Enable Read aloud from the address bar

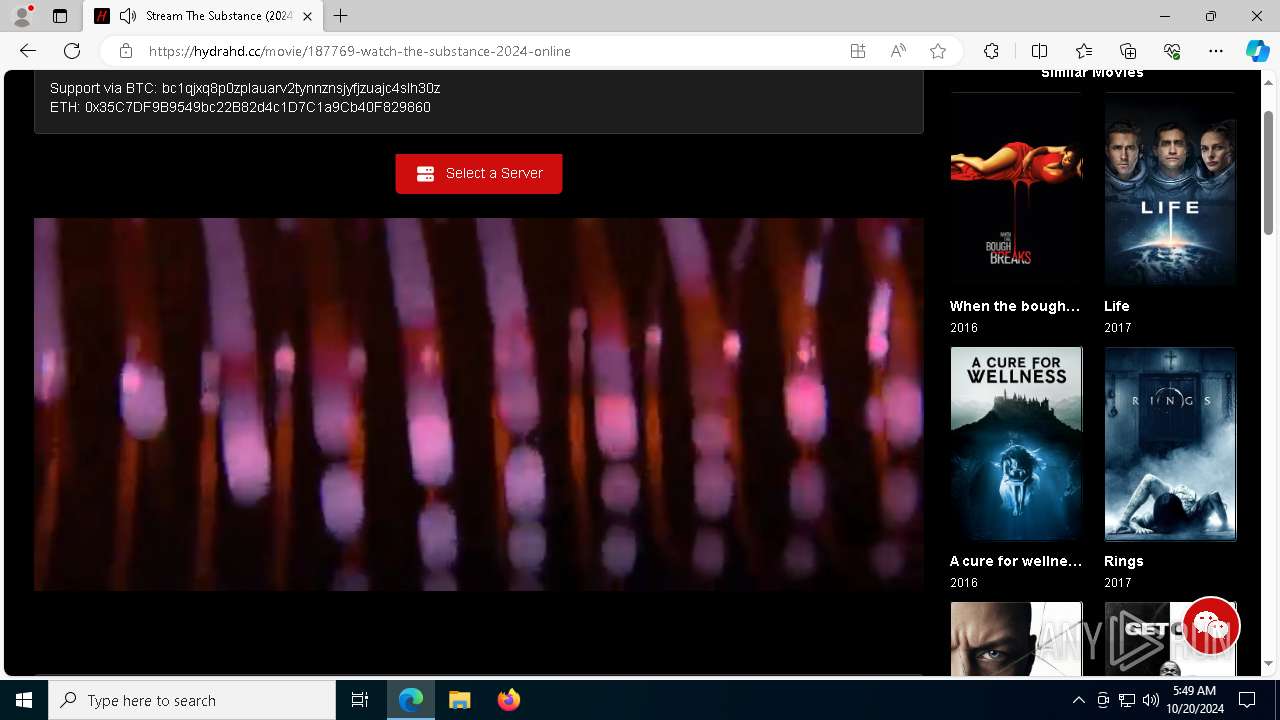pyautogui.click(x=898, y=51)
